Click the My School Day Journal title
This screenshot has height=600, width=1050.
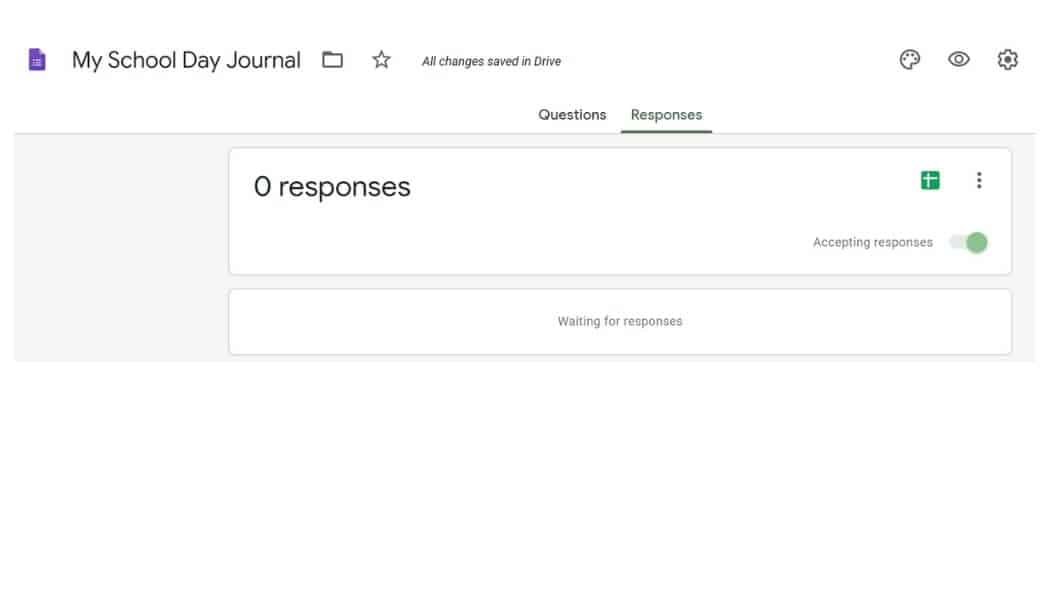coord(186,60)
